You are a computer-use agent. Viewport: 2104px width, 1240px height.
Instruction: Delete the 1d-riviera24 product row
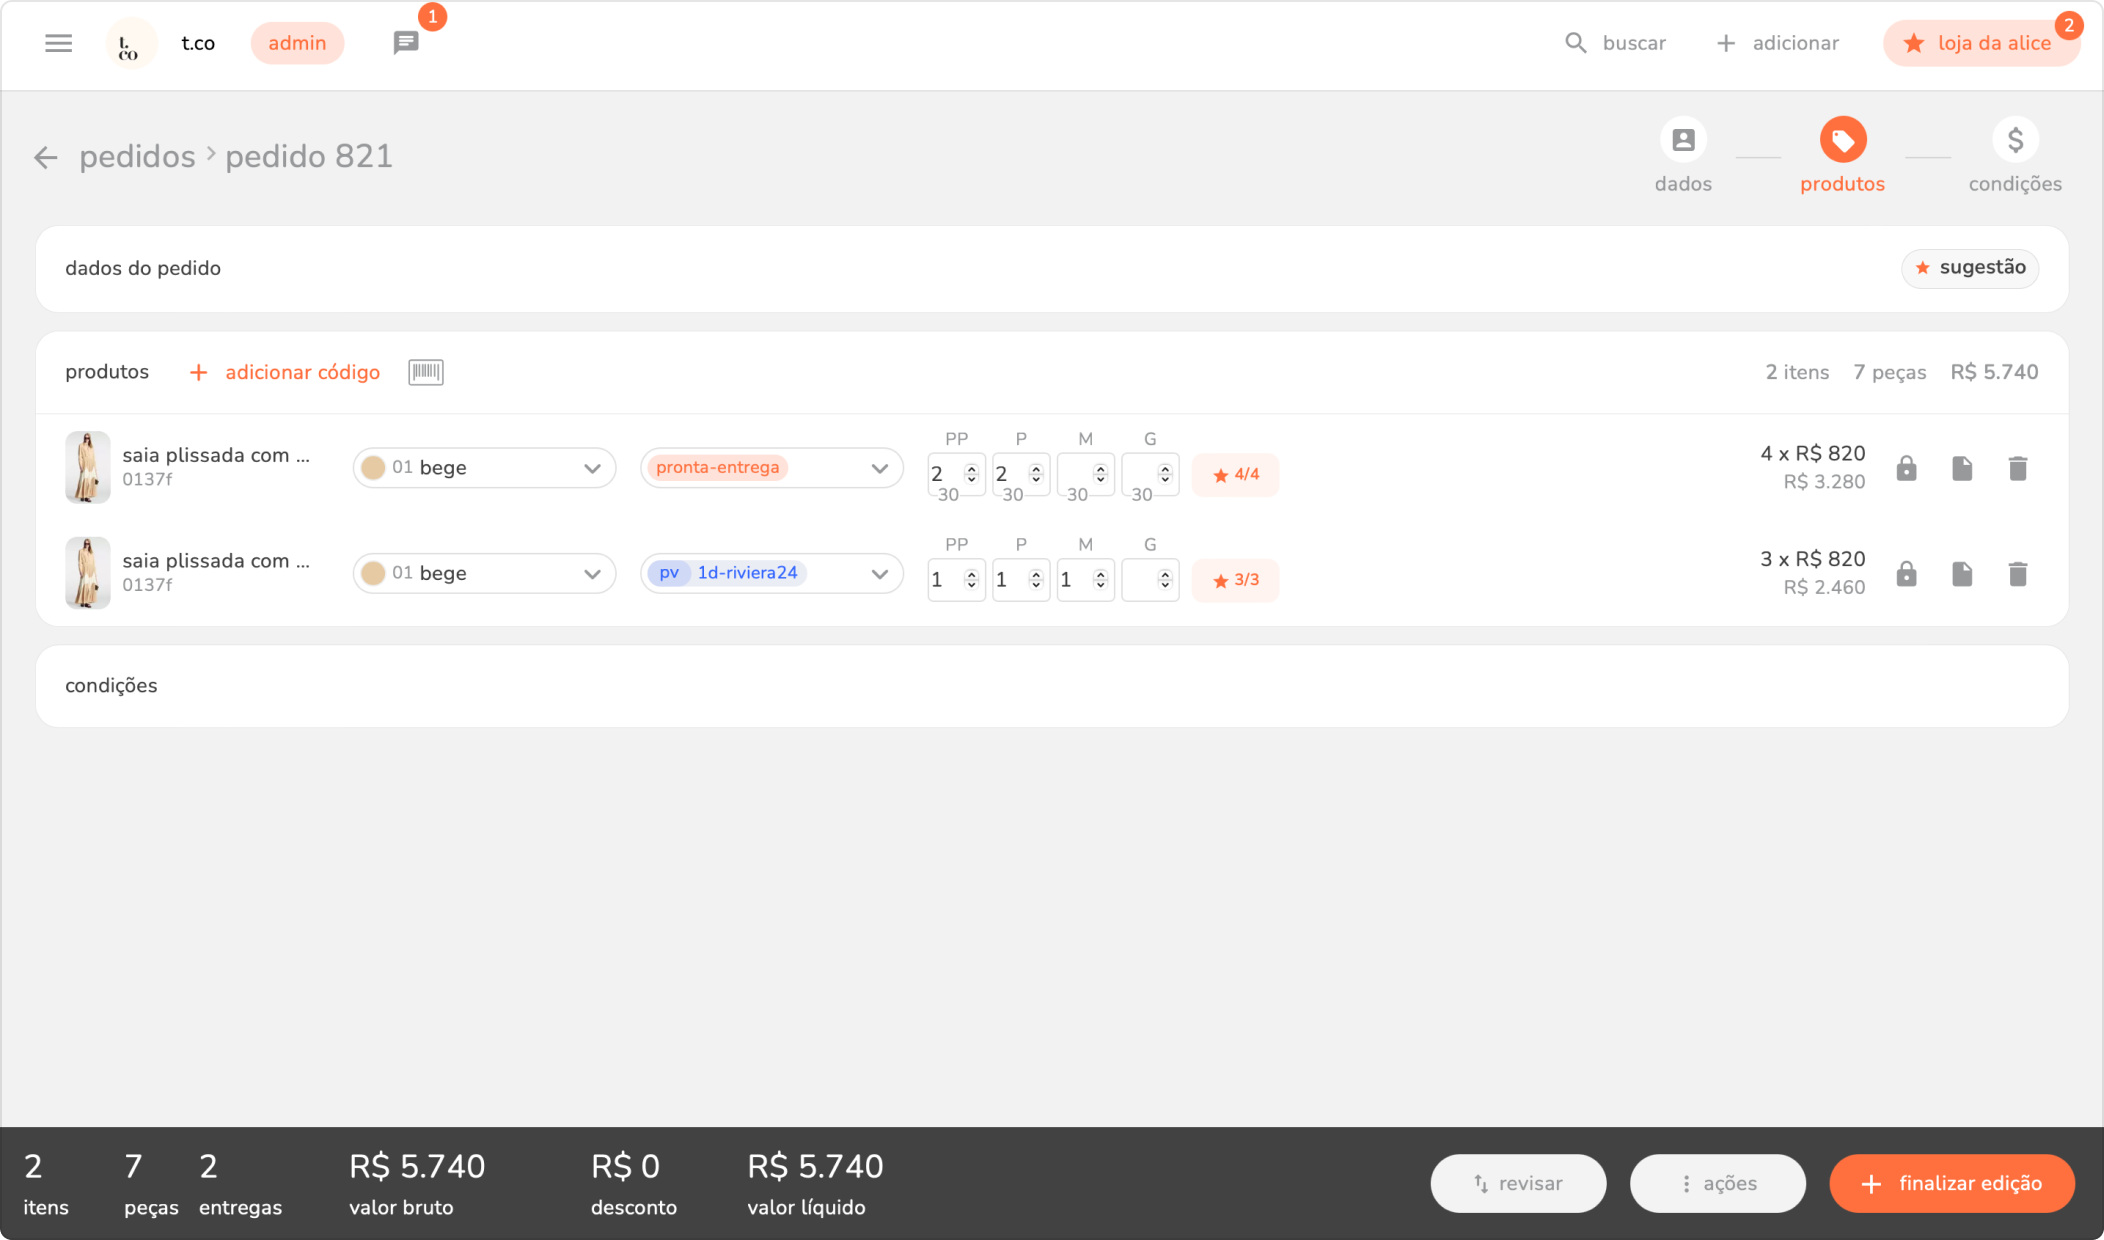tap(2017, 574)
